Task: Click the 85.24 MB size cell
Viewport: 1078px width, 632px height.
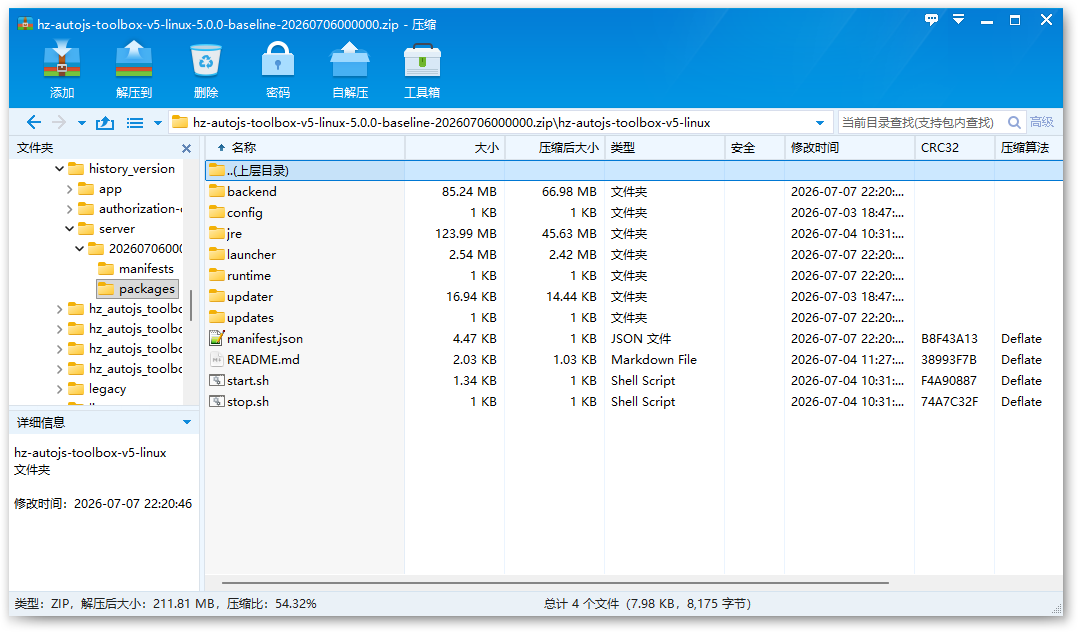Action: pyautogui.click(x=469, y=191)
